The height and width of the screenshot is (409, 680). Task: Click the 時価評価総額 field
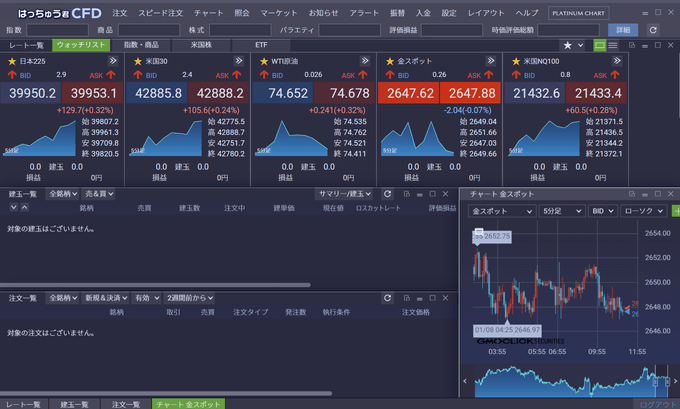click(x=569, y=30)
